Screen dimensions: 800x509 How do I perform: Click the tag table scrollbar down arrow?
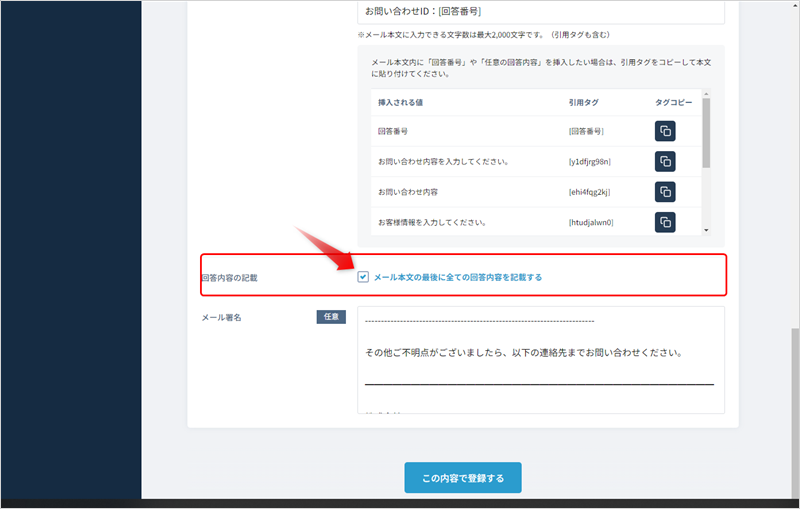click(706, 231)
